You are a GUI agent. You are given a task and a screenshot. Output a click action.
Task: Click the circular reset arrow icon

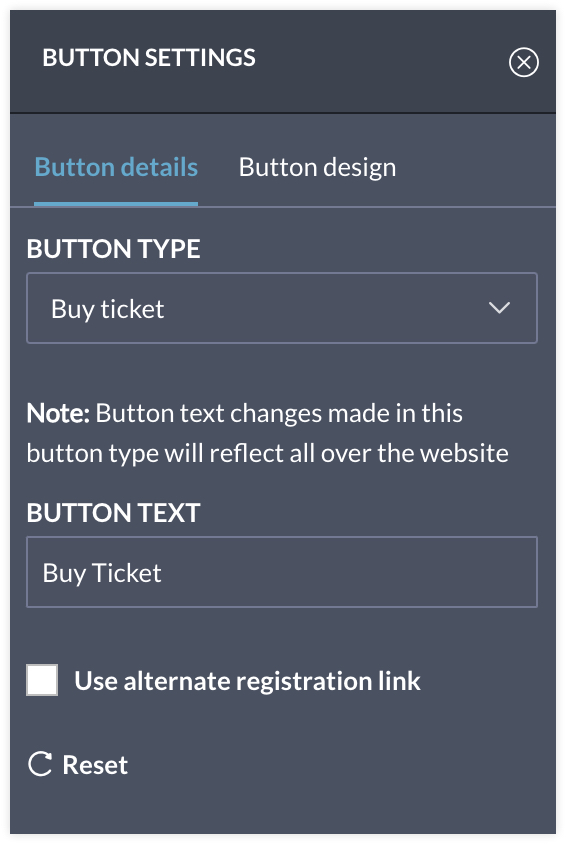(40, 764)
